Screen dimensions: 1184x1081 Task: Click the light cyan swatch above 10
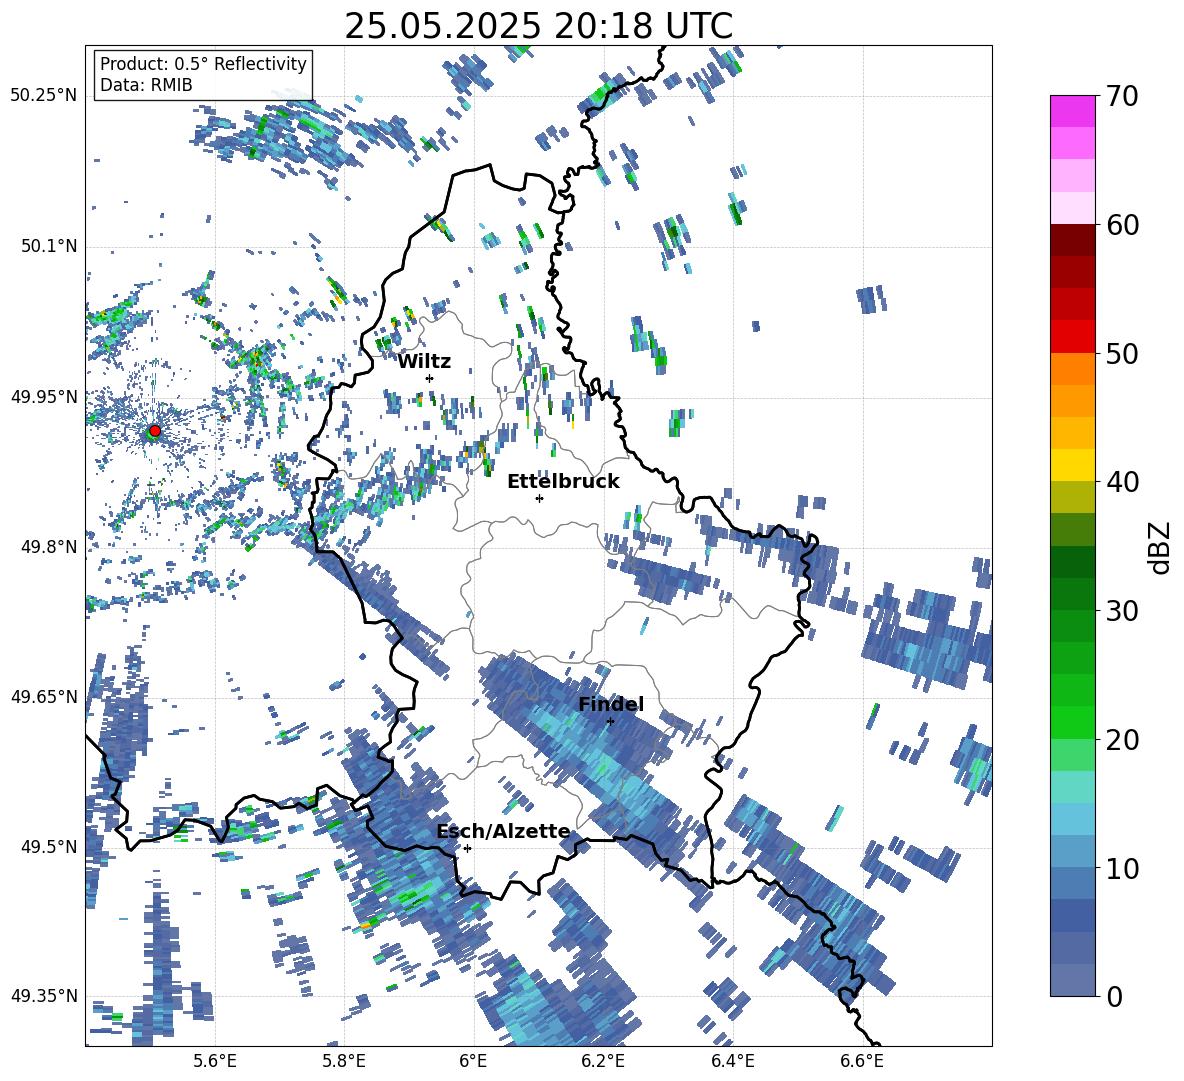click(x=1072, y=819)
